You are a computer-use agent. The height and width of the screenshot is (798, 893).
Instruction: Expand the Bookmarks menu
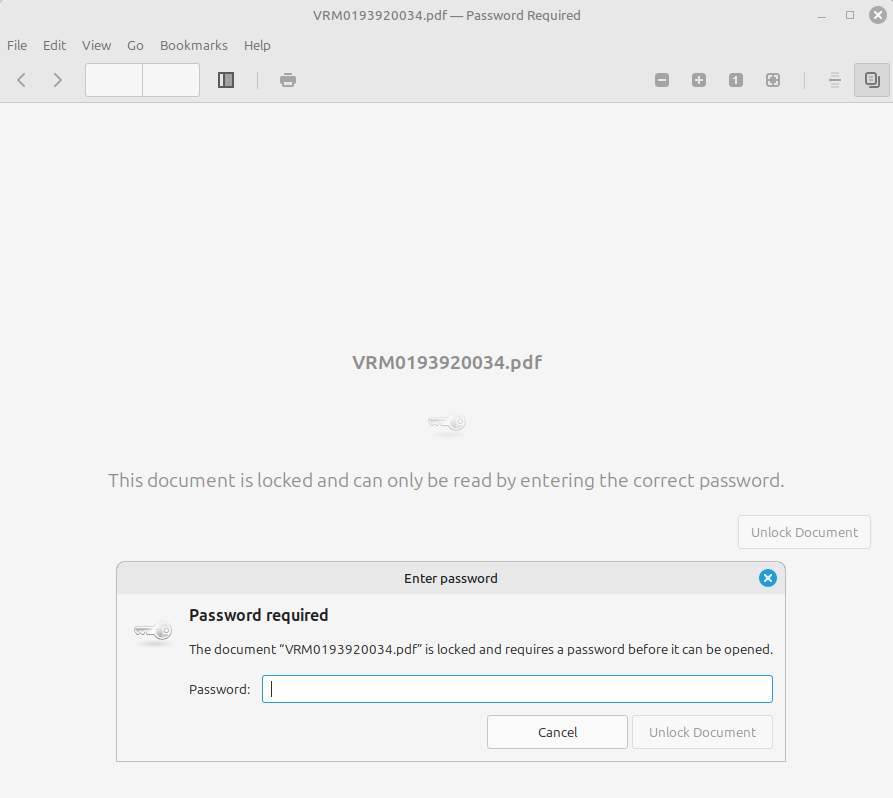click(x=193, y=45)
